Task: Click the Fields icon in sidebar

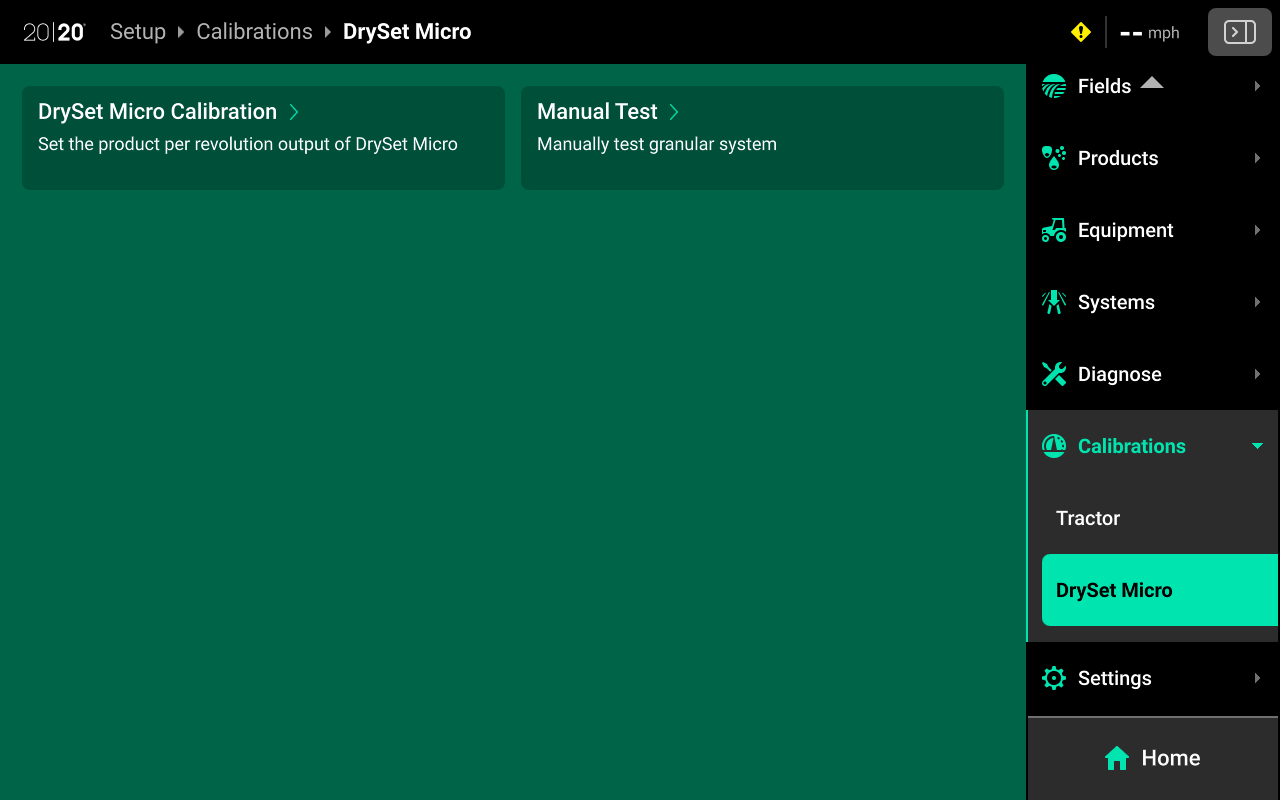Action: pos(1054,86)
